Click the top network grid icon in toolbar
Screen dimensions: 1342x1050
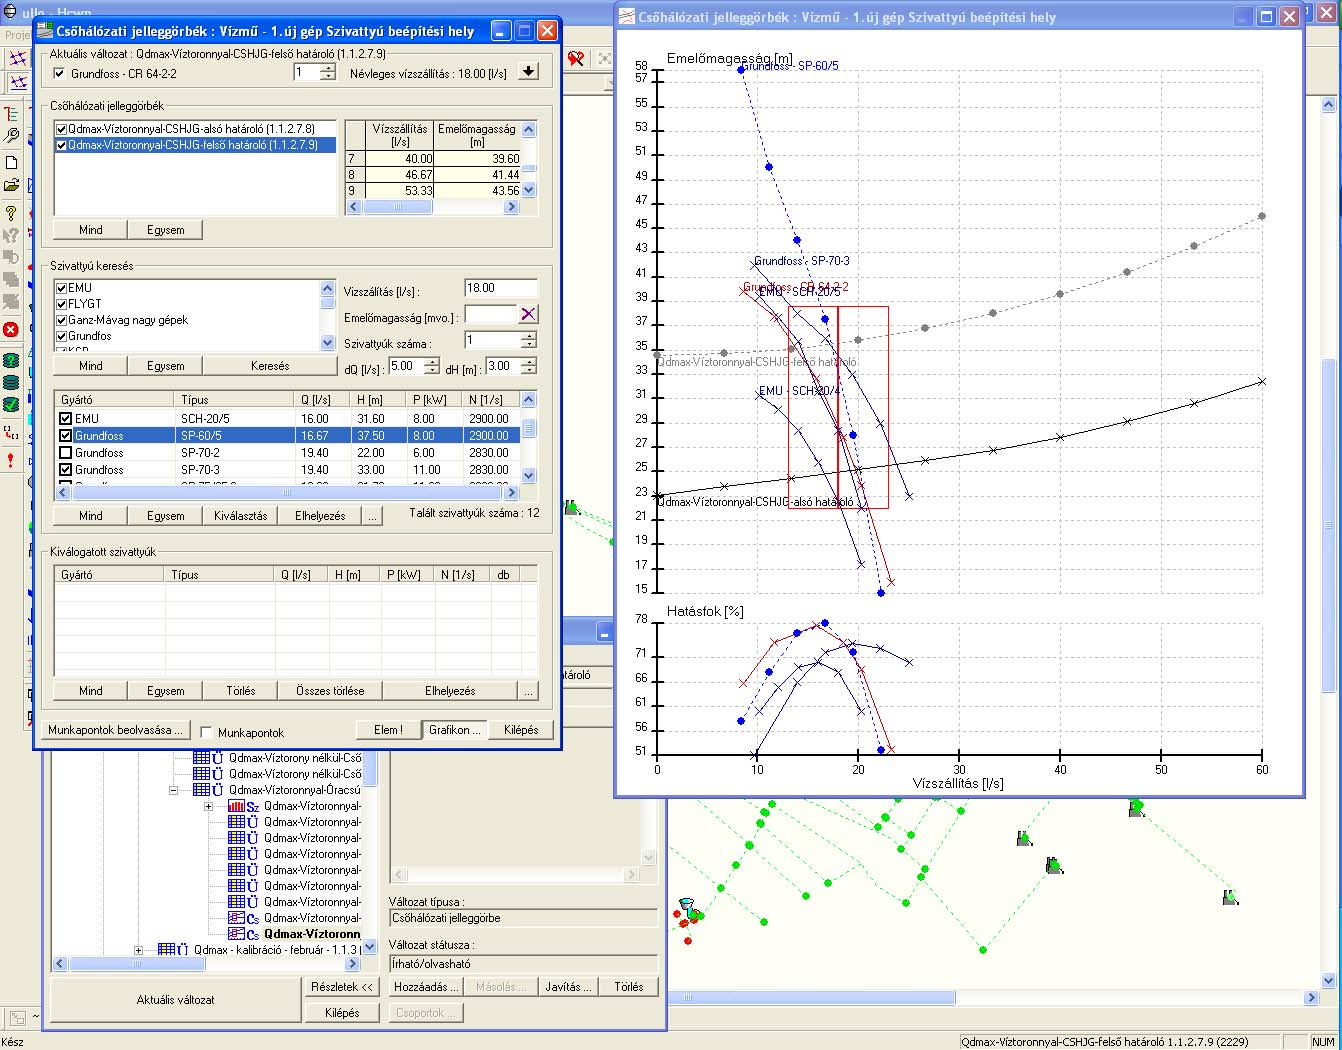[x=18, y=59]
